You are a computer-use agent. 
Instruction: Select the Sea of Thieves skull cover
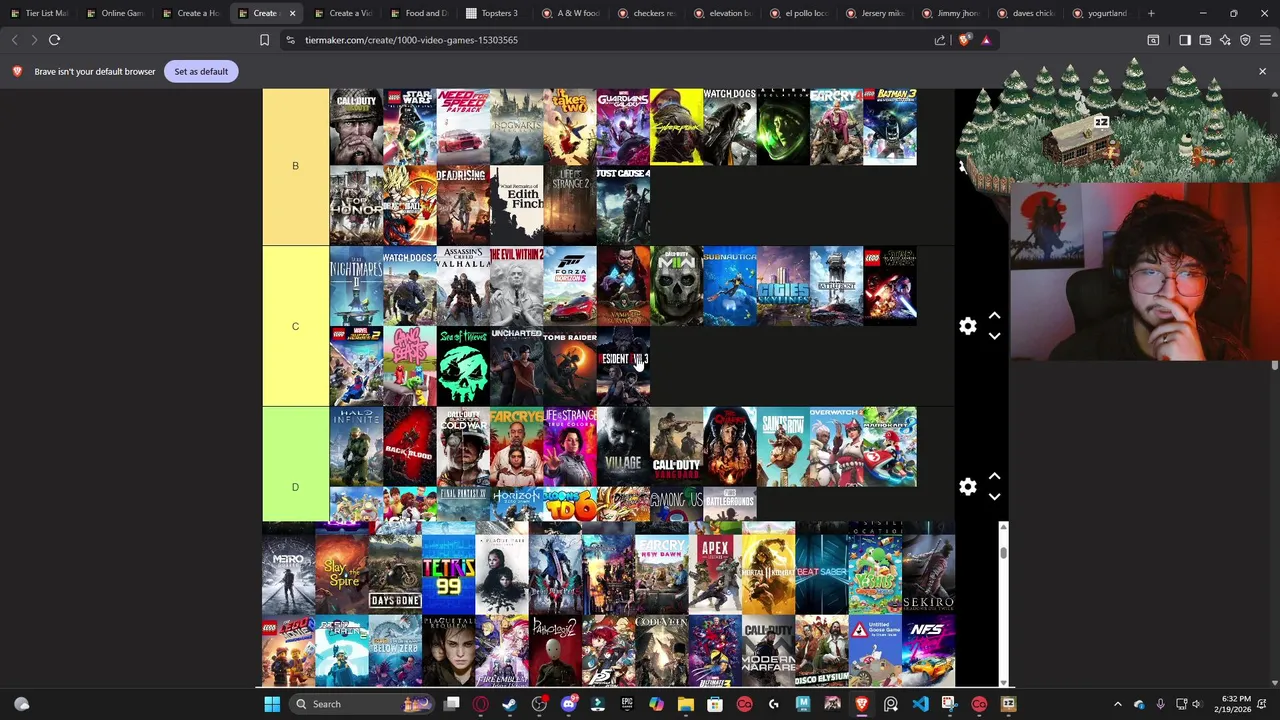pos(463,366)
